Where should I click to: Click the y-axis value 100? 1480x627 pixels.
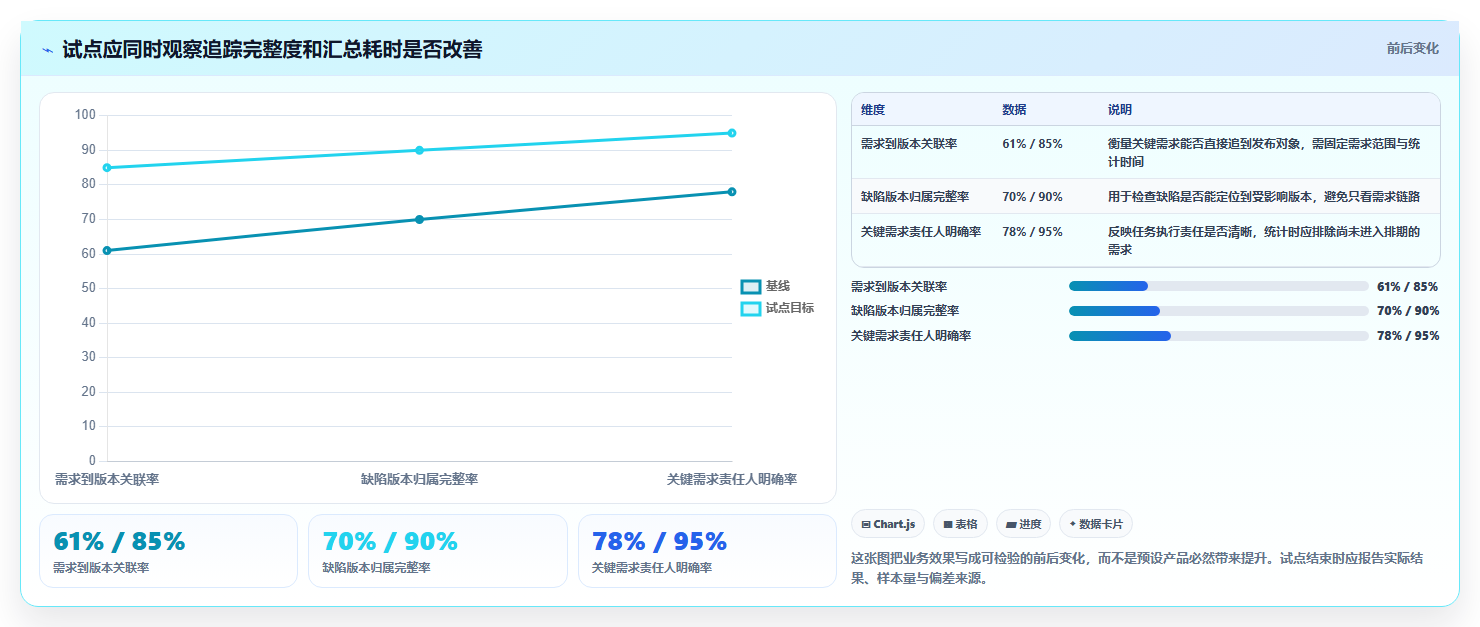(x=85, y=115)
